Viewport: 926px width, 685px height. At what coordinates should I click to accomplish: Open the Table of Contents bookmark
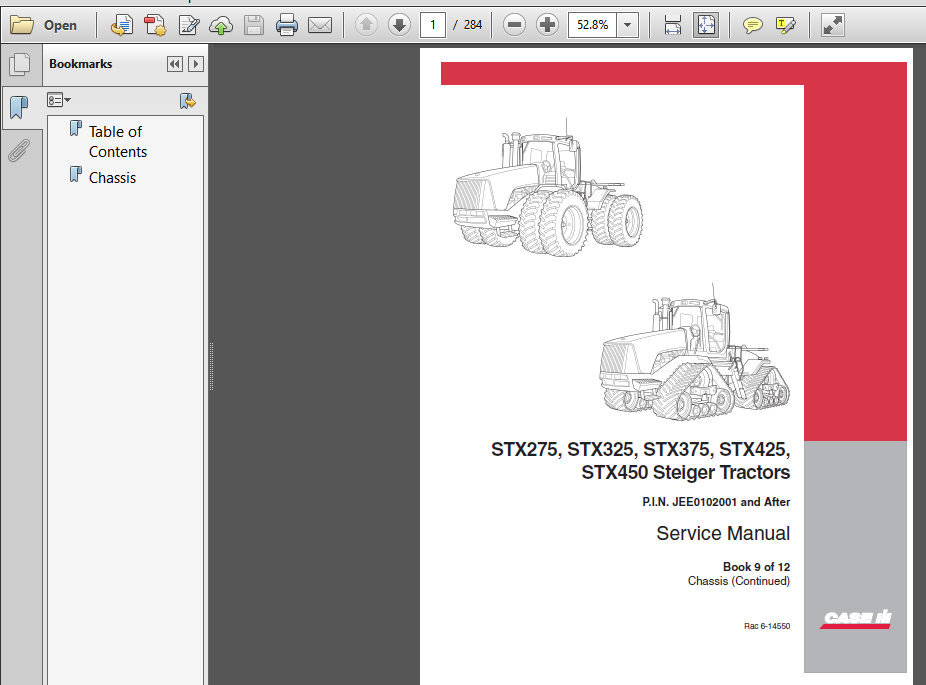tap(117, 142)
